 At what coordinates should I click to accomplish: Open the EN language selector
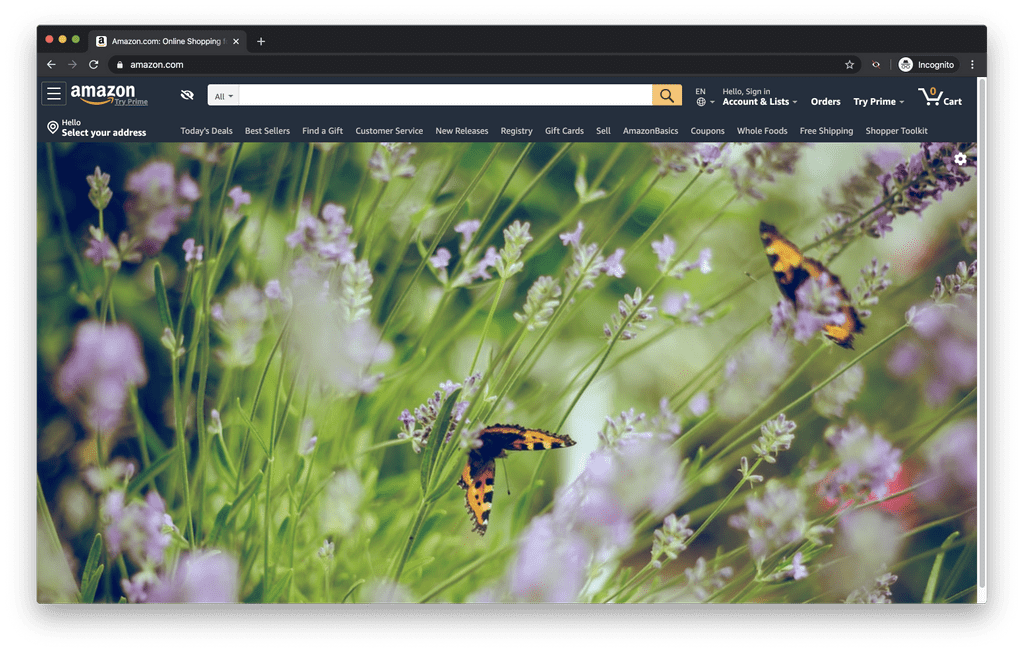(705, 96)
